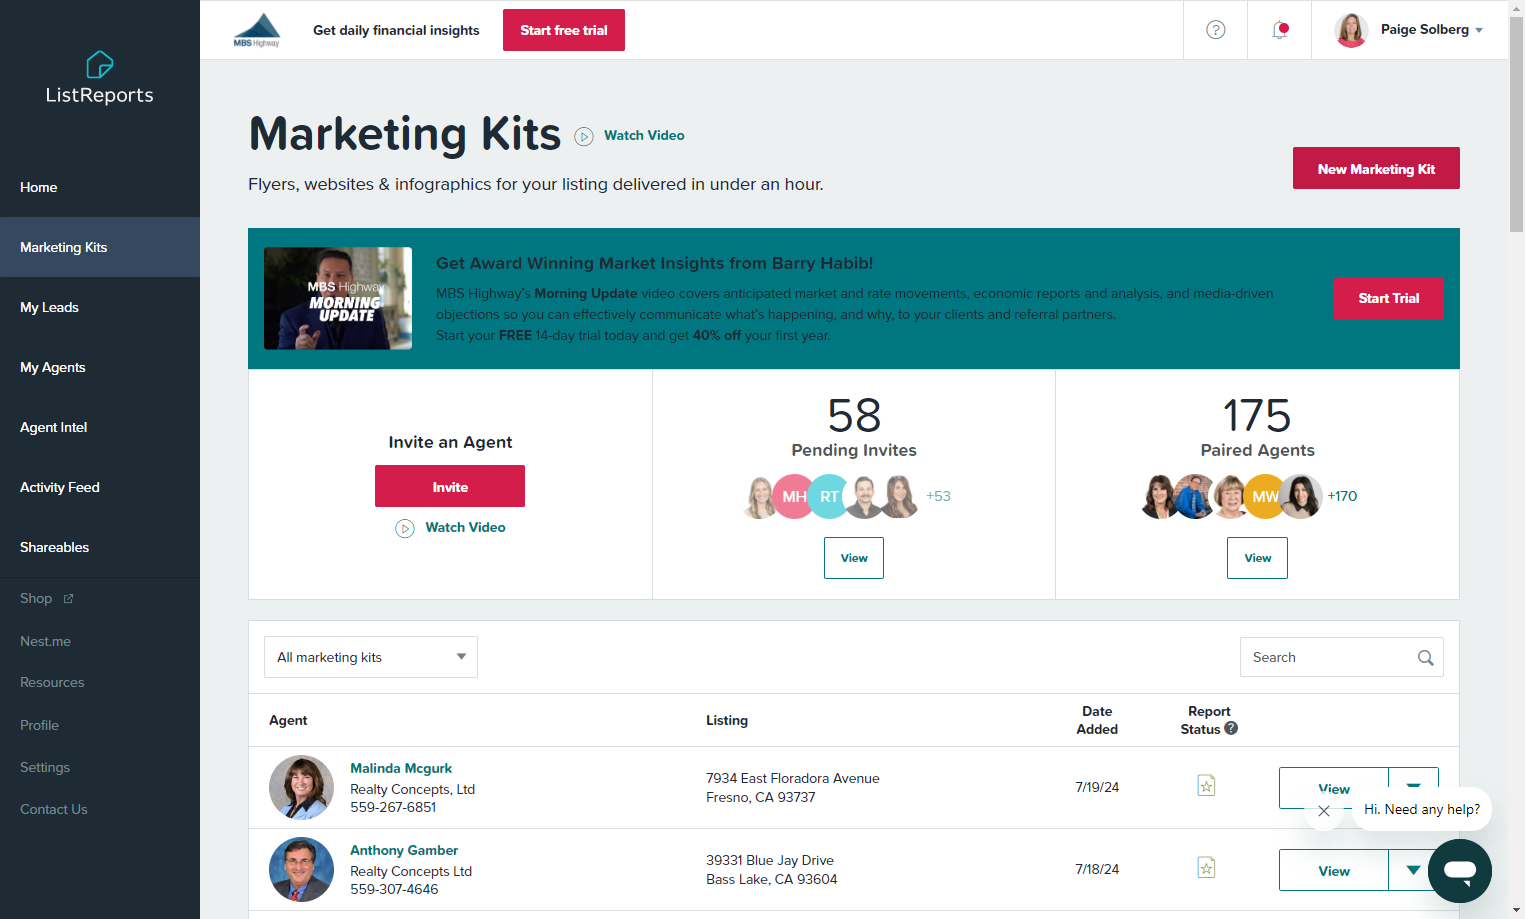The height and width of the screenshot is (919, 1525).
Task: Click the Report Status help icon
Action: coord(1231,728)
